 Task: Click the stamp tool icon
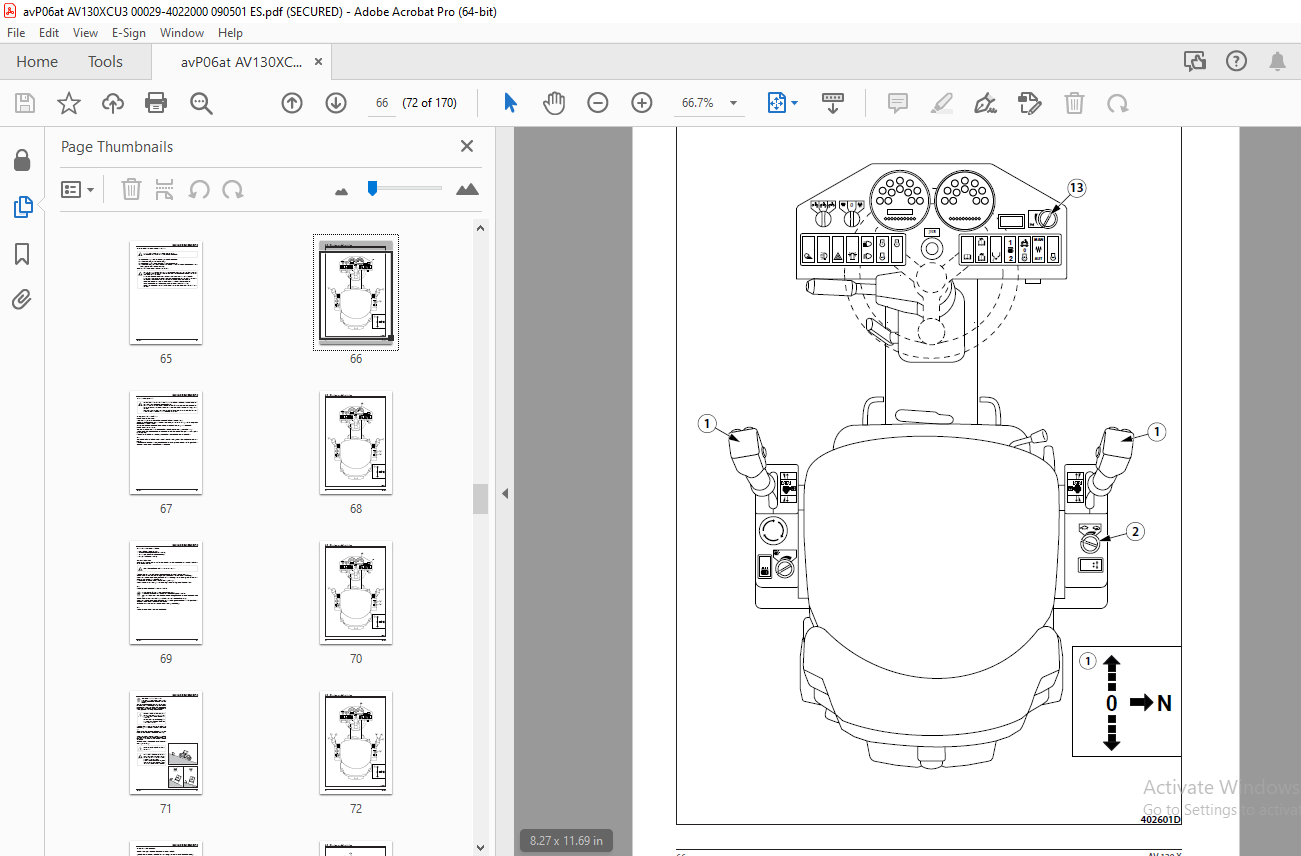1030,103
